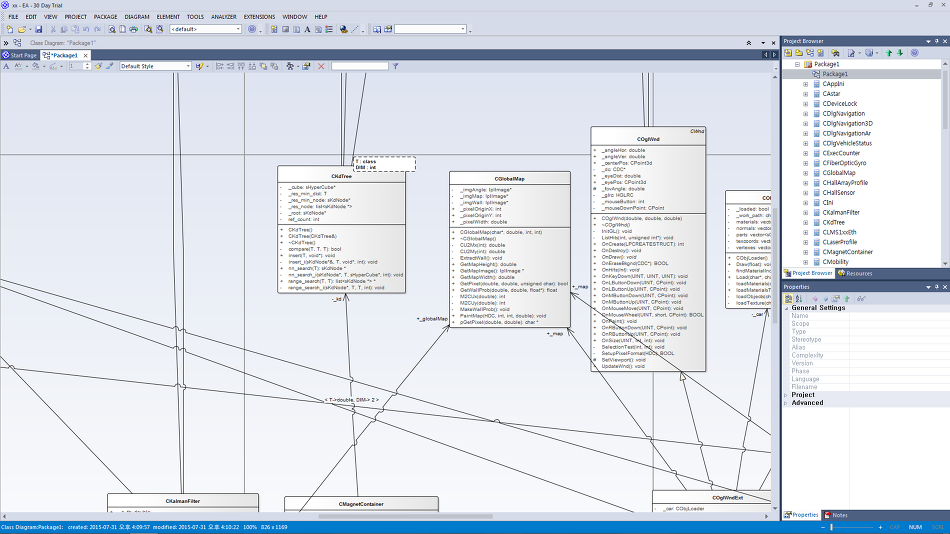Open the Default Style dropdown

188,66
